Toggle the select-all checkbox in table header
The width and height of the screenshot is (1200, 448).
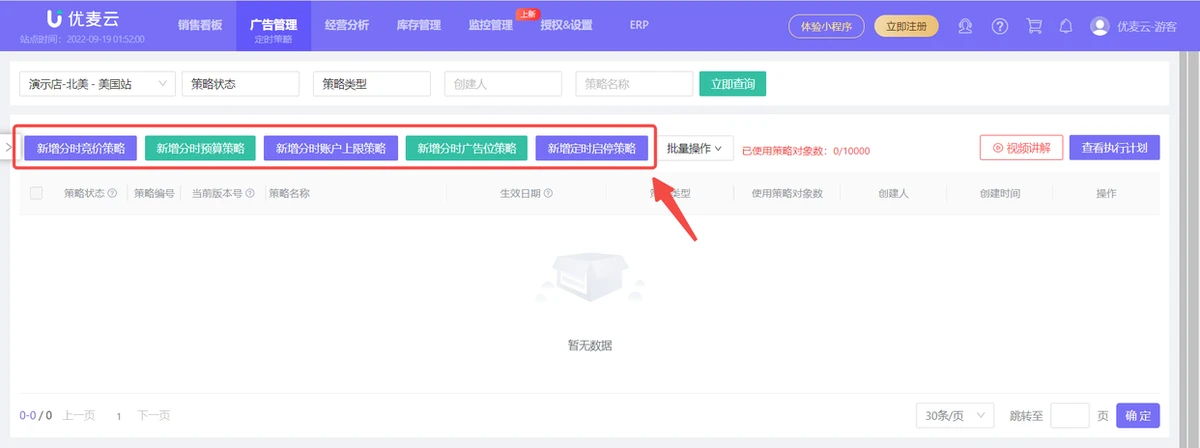coord(37,193)
